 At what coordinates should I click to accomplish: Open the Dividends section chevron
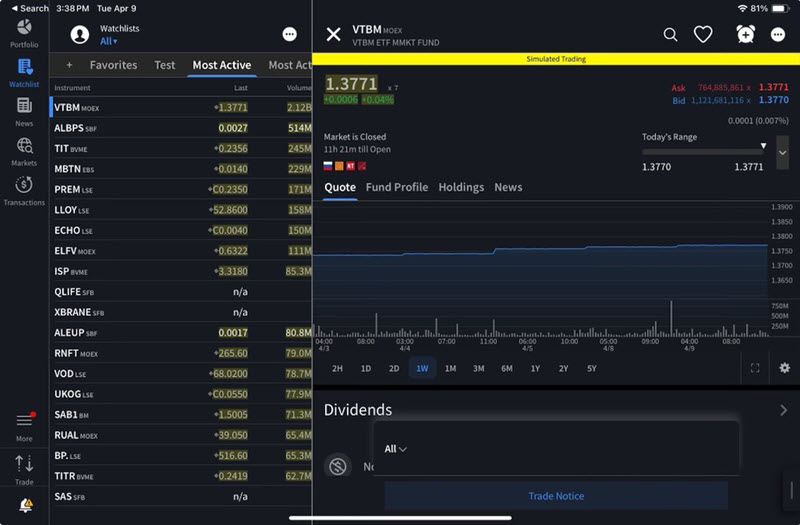[783, 410]
